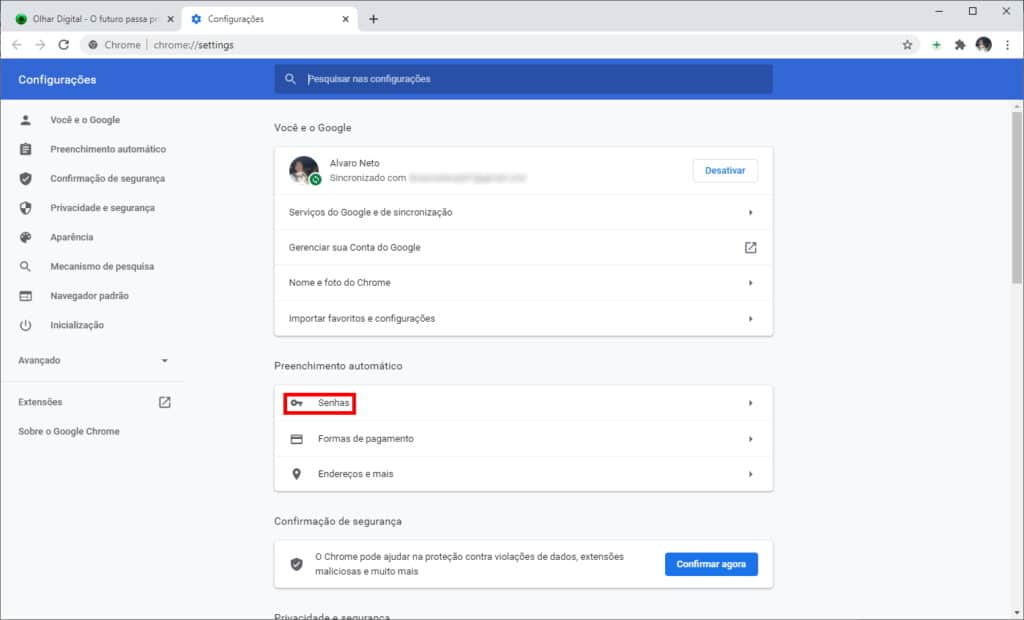Open the Extensões link in sidebar
1024x620 pixels.
point(40,402)
